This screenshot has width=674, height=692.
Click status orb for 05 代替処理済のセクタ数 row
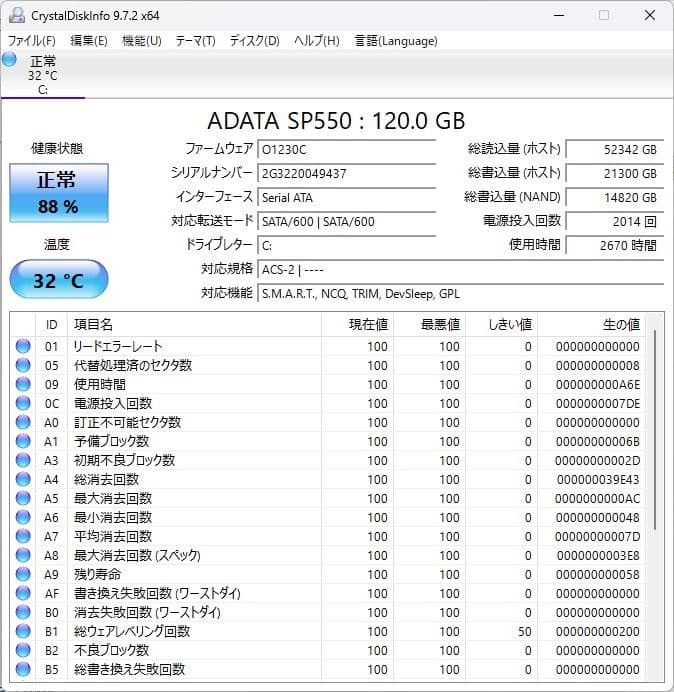click(23, 365)
